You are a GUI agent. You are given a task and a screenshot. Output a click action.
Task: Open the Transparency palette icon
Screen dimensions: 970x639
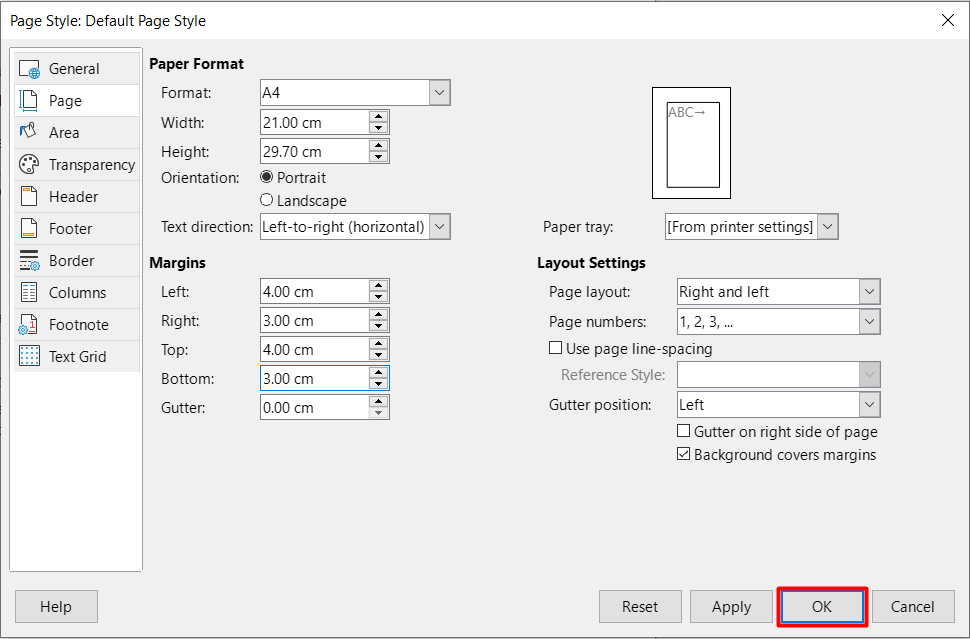click(30, 165)
